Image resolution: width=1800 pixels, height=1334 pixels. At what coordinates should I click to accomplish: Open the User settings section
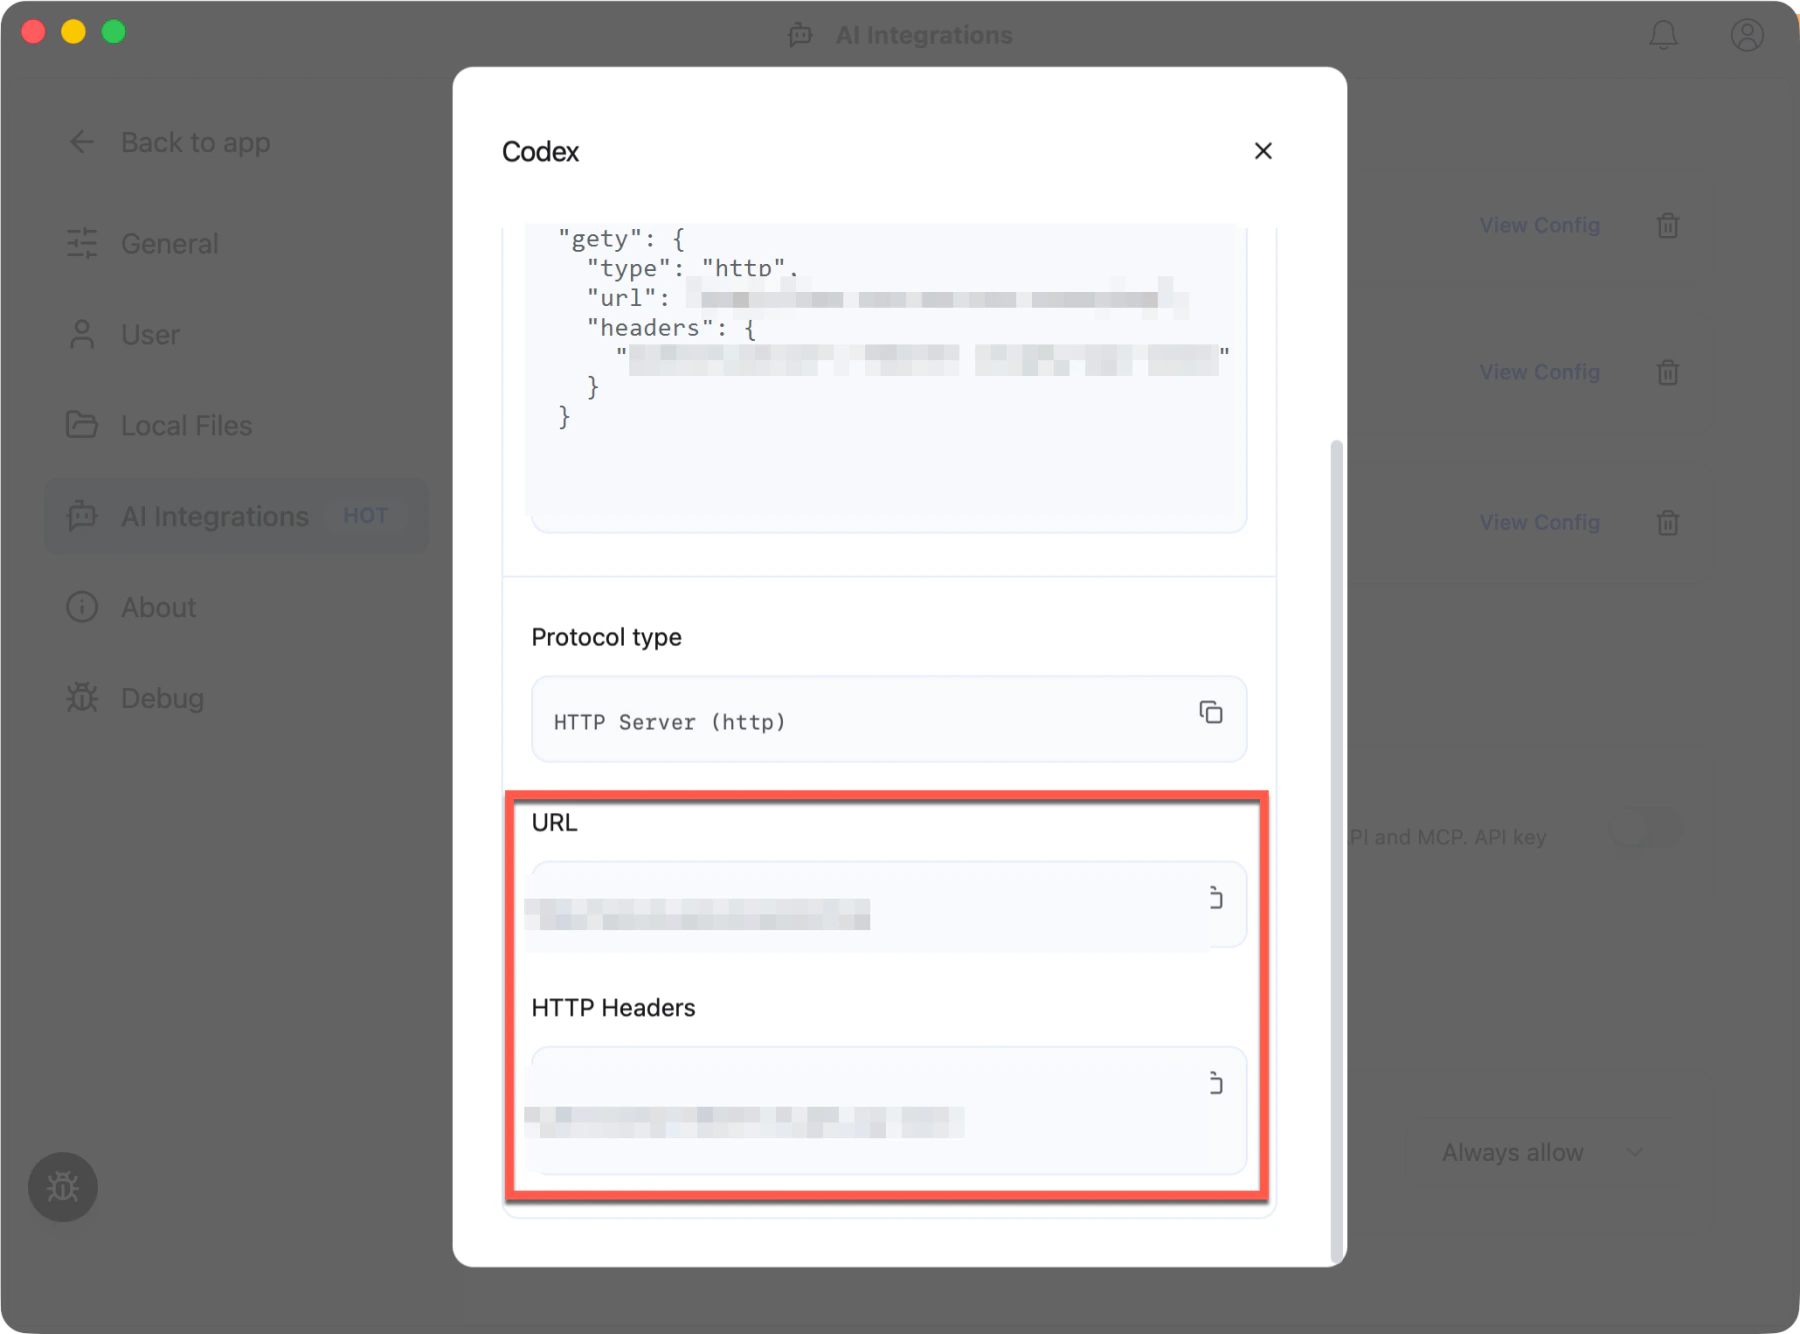236,334
